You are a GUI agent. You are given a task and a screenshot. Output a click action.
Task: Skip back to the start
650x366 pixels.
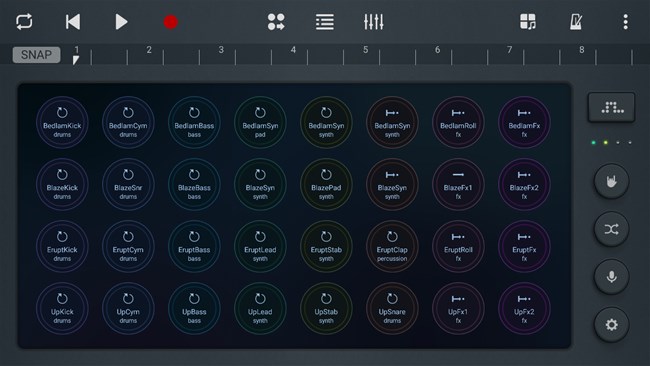pyautogui.click(x=73, y=22)
